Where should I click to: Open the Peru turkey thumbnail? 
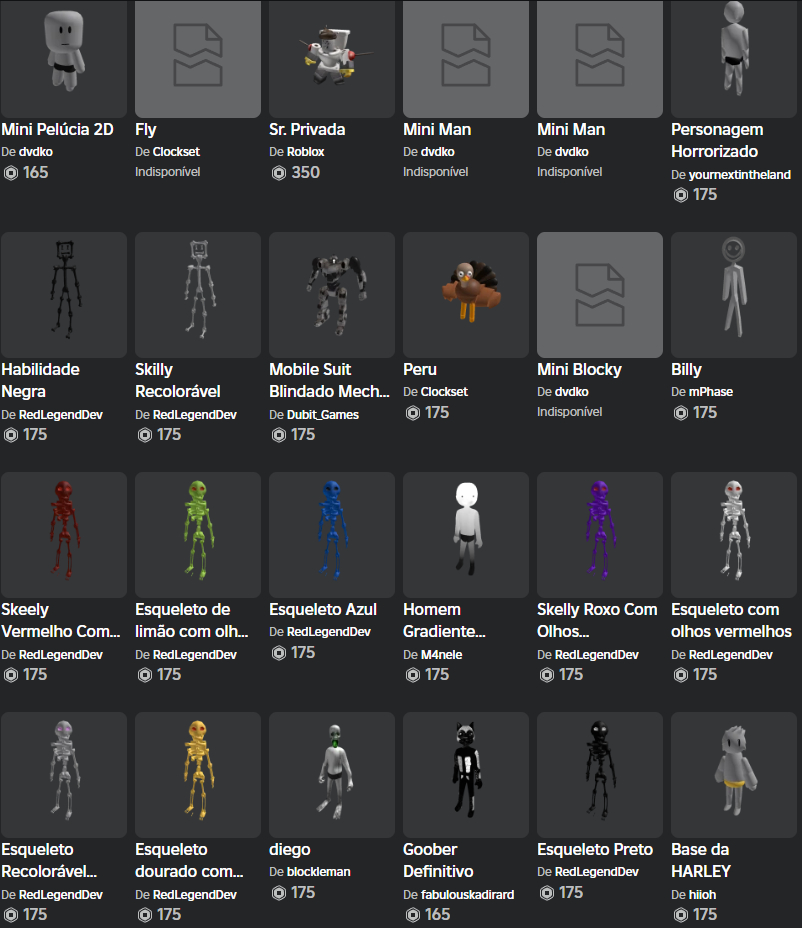466,295
